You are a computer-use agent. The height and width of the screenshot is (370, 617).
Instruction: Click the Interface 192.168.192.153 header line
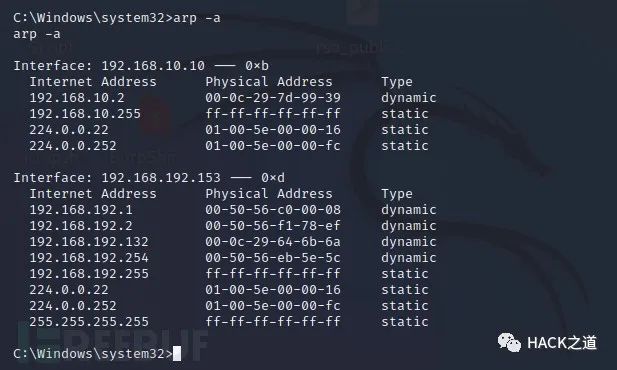(149, 178)
